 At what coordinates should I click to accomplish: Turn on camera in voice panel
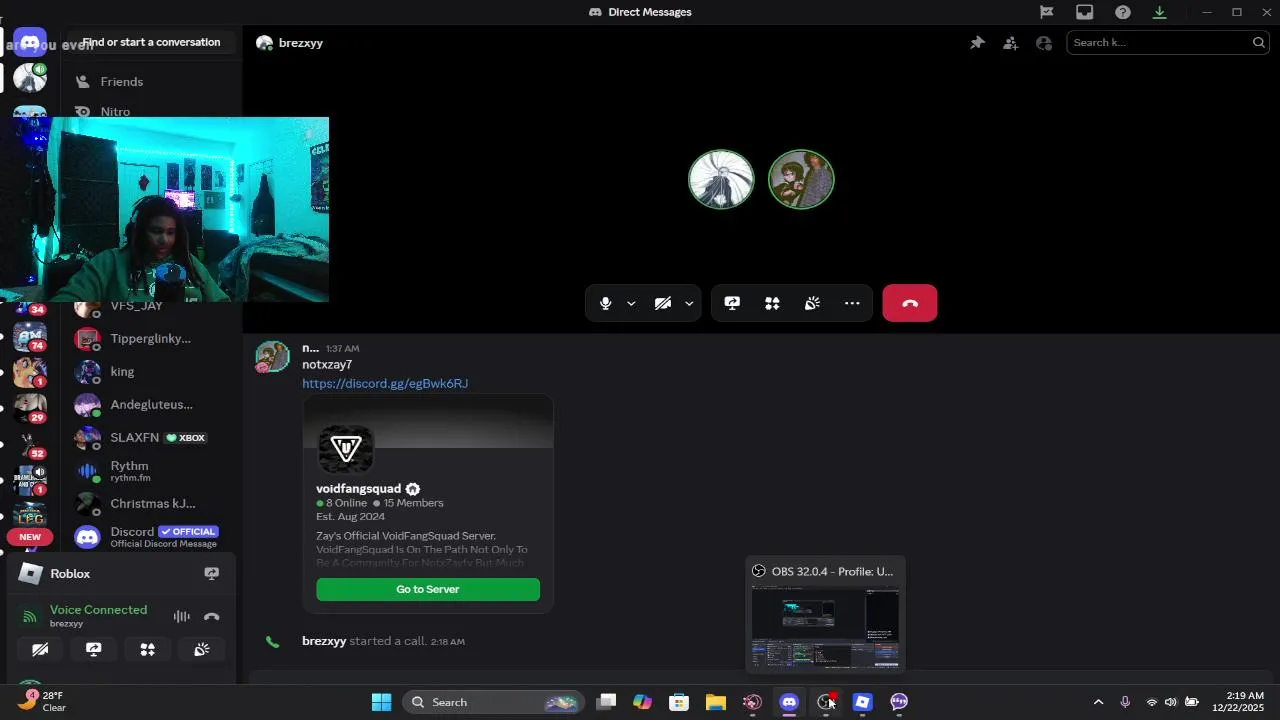point(40,650)
